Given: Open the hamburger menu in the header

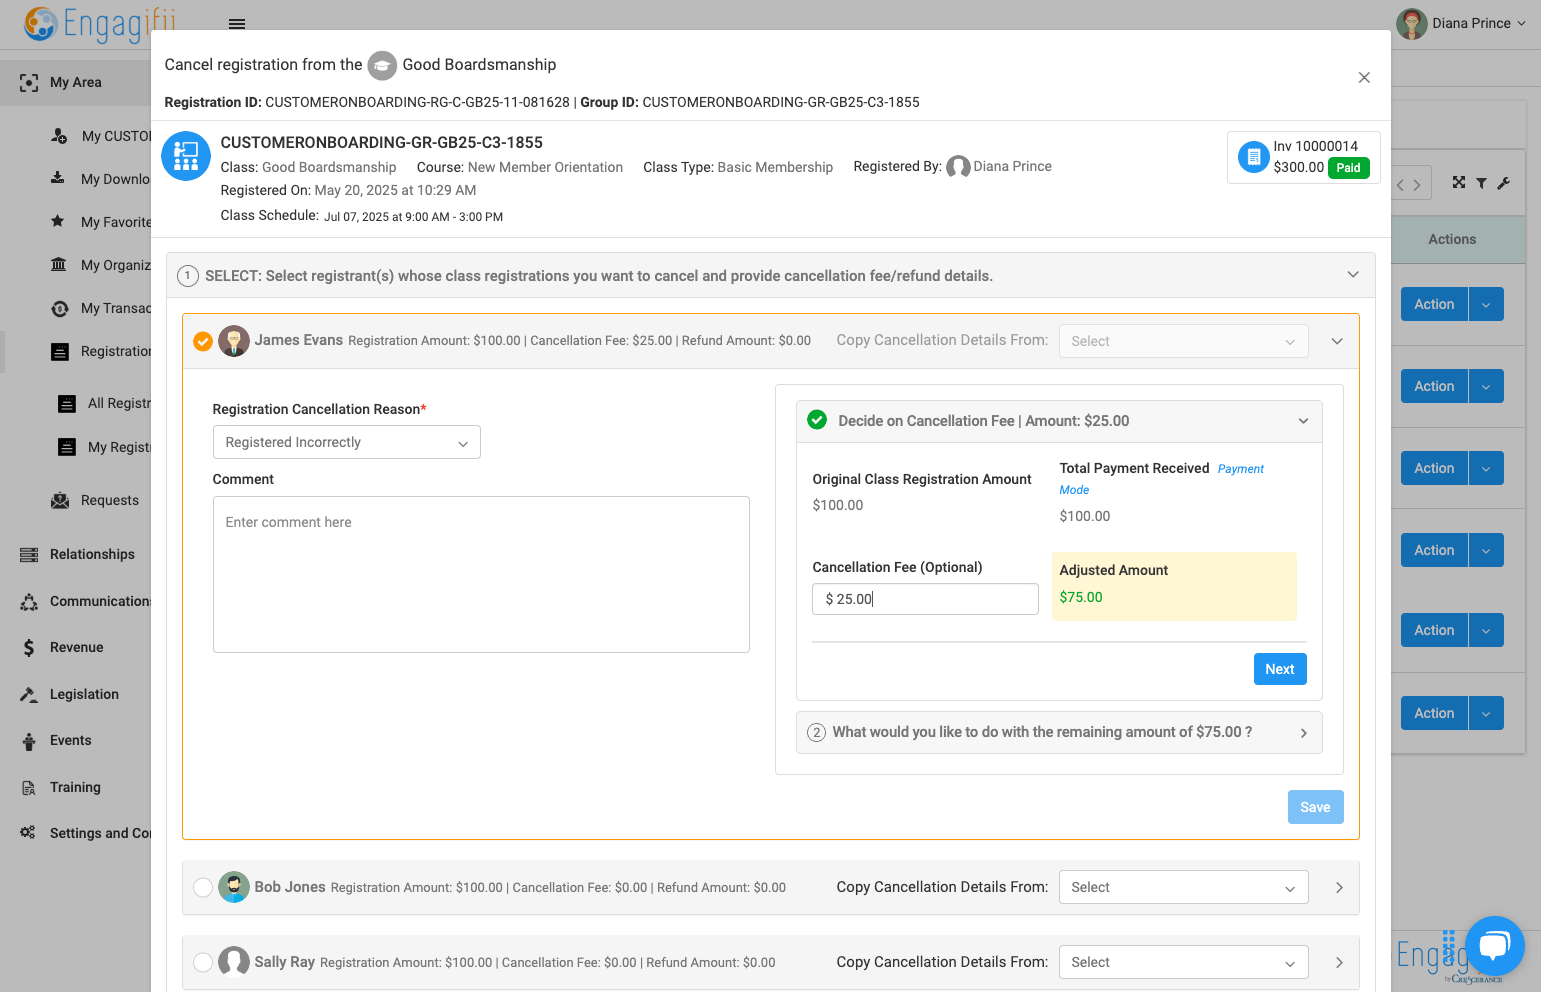Looking at the screenshot, I should (x=237, y=24).
